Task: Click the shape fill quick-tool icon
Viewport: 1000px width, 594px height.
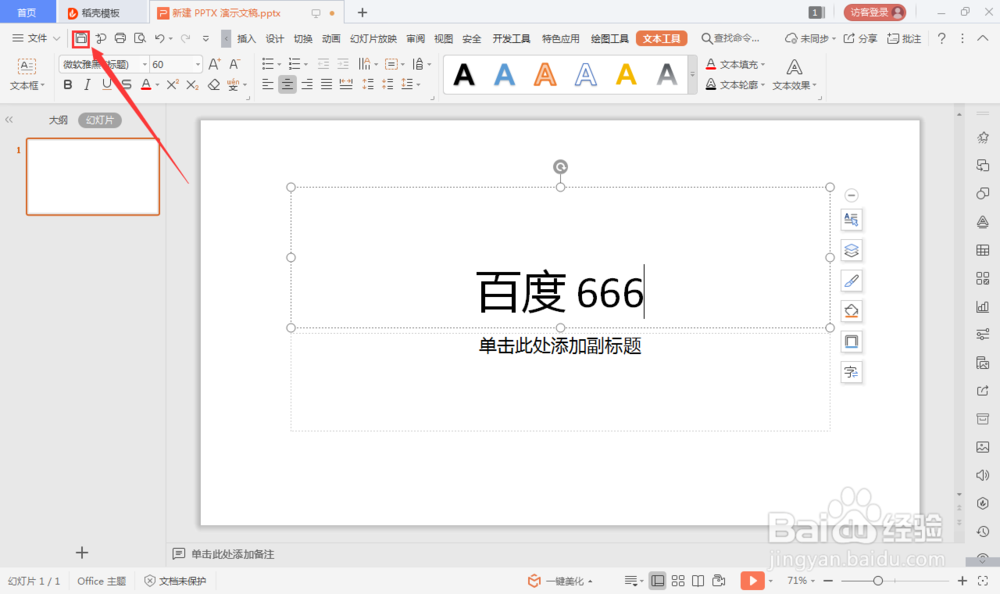Action: point(851,311)
